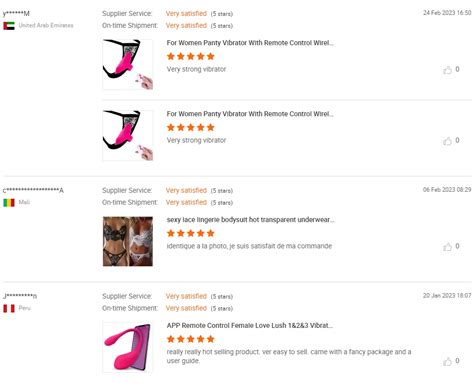This screenshot has height=388, width=474.
Task: Open the APP Remote Control product thumbnail
Action: click(128, 347)
